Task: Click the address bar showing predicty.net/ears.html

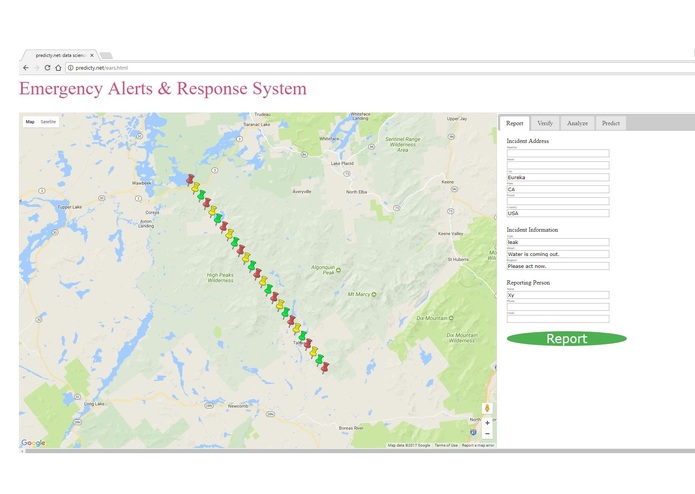Action: coord(381,68)
